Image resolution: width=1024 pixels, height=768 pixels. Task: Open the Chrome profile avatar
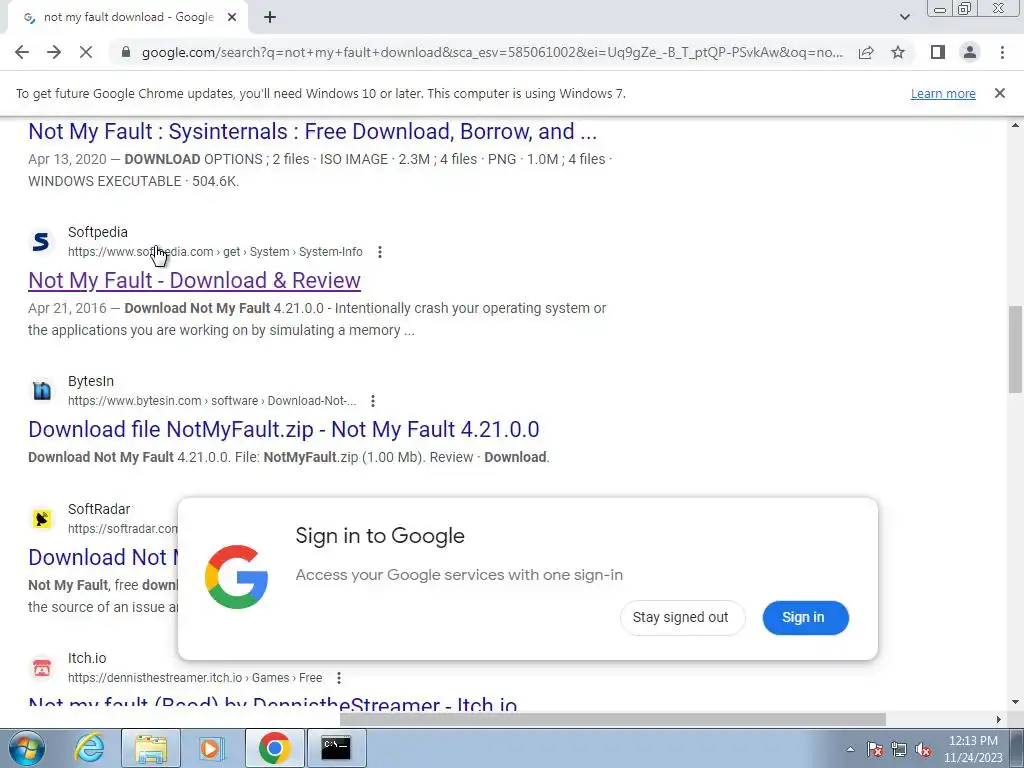(970, 52)
